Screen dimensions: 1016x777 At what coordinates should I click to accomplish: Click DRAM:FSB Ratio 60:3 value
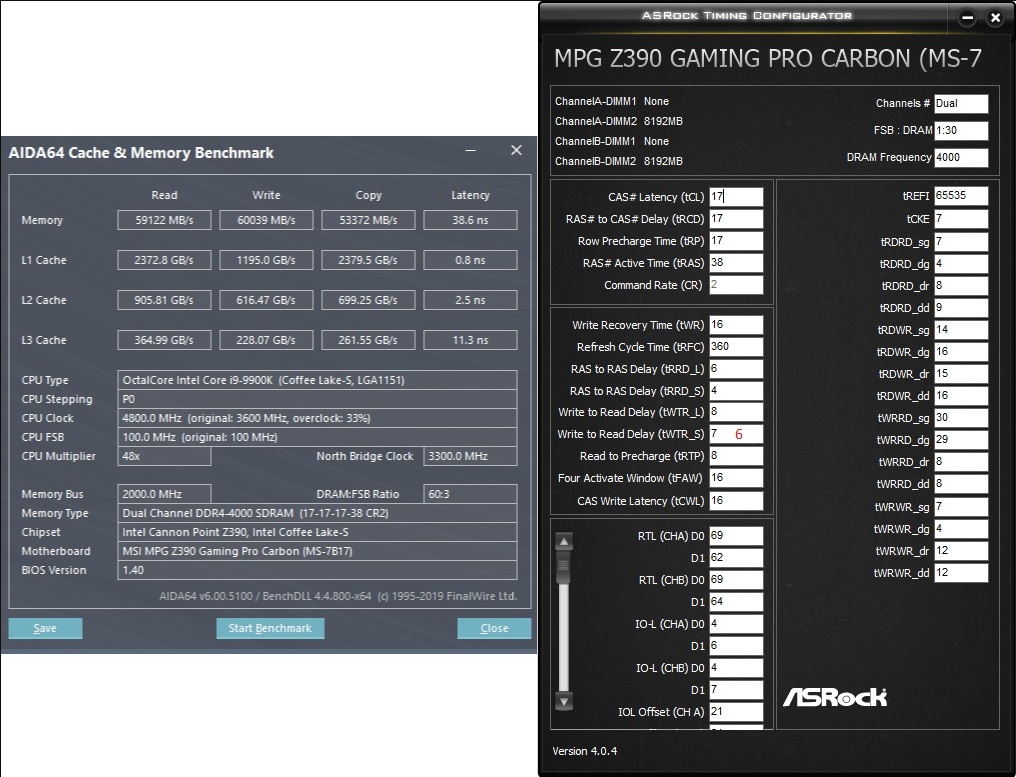pos(470,494)
